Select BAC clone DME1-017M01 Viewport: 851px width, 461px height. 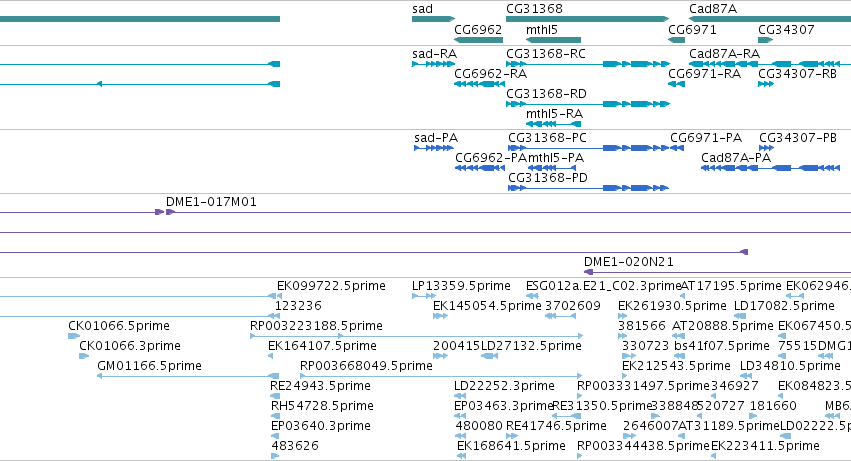tap(211, 202)
